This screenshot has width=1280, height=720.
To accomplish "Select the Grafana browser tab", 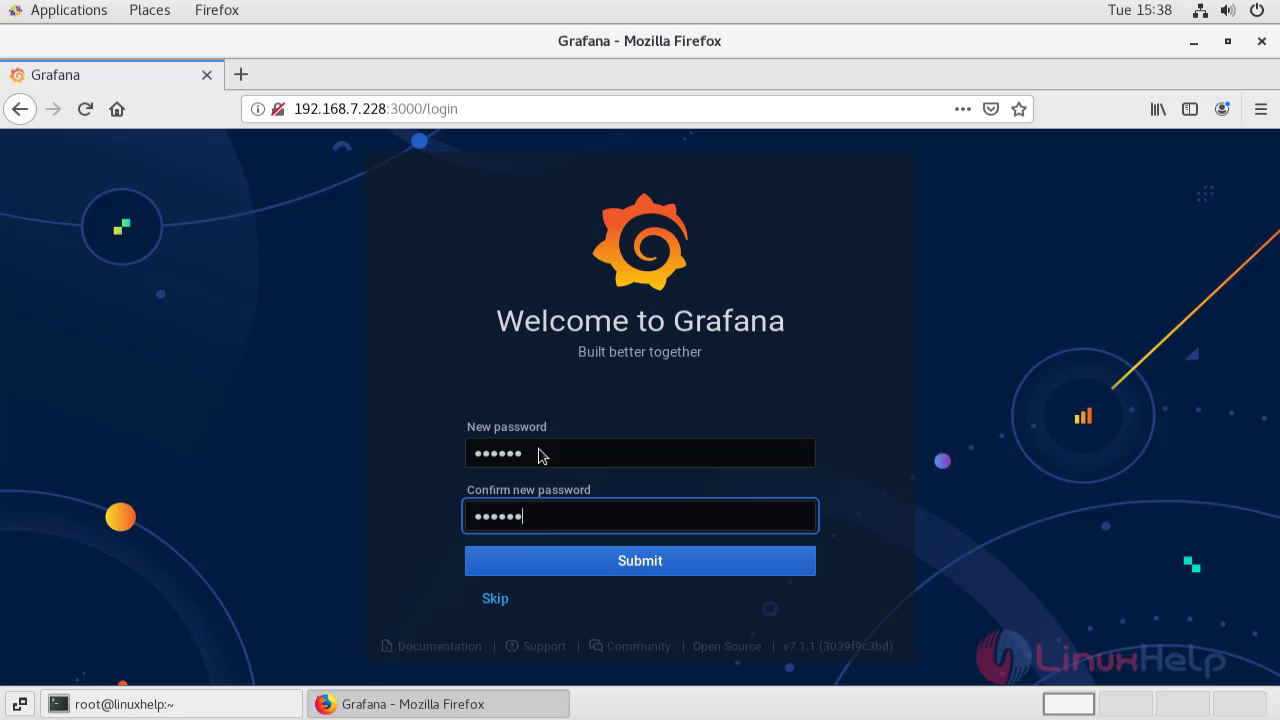I will [x=111, y=75].
